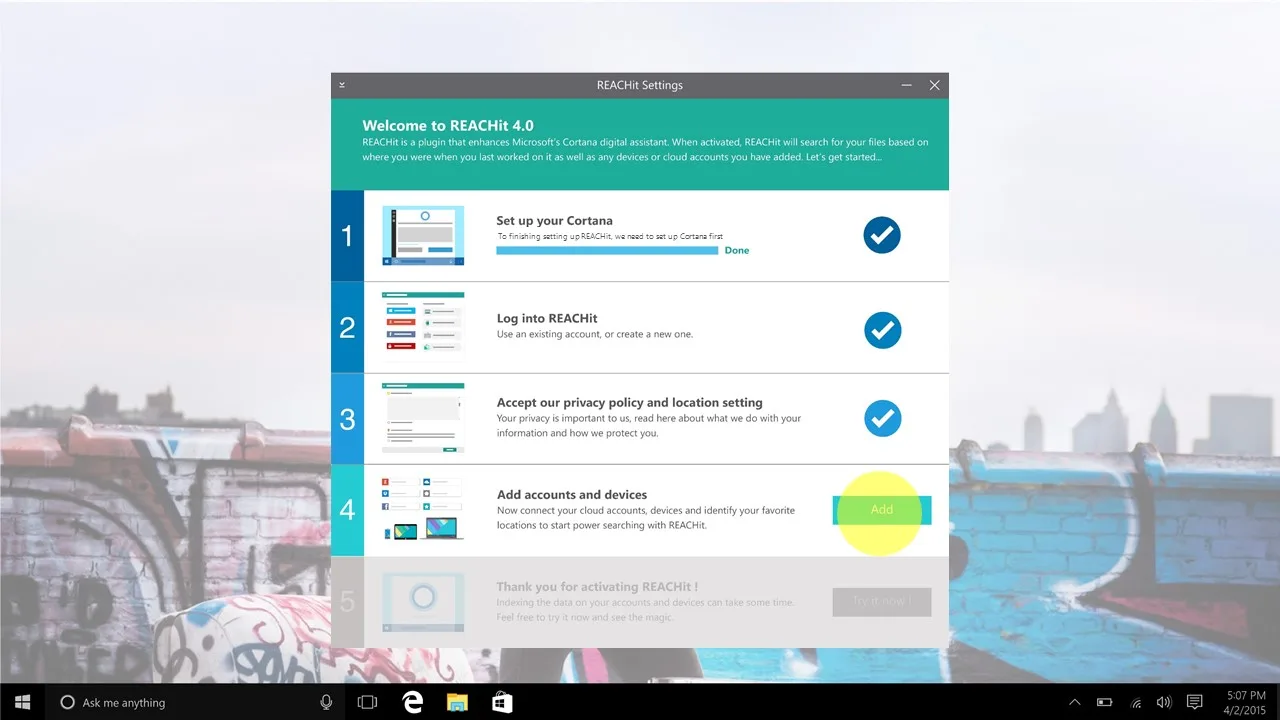Click the checkmark for the privacy policy step
The image size is (1280, 720).
click(882, 419)
